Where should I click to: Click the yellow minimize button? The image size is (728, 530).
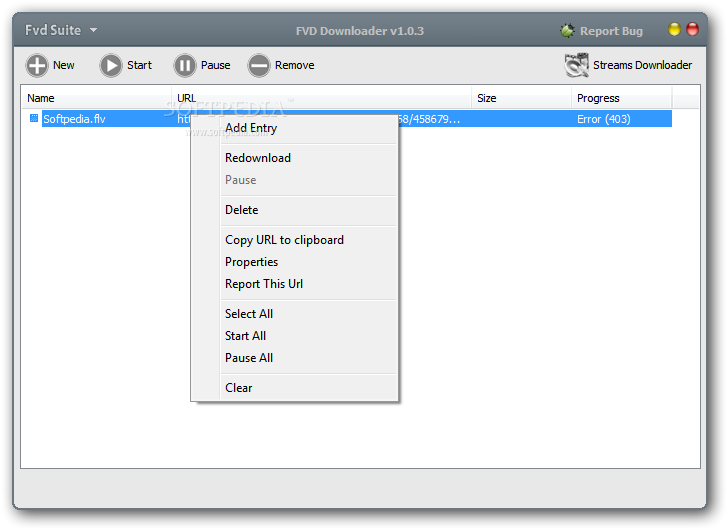(x=674, y=30)
